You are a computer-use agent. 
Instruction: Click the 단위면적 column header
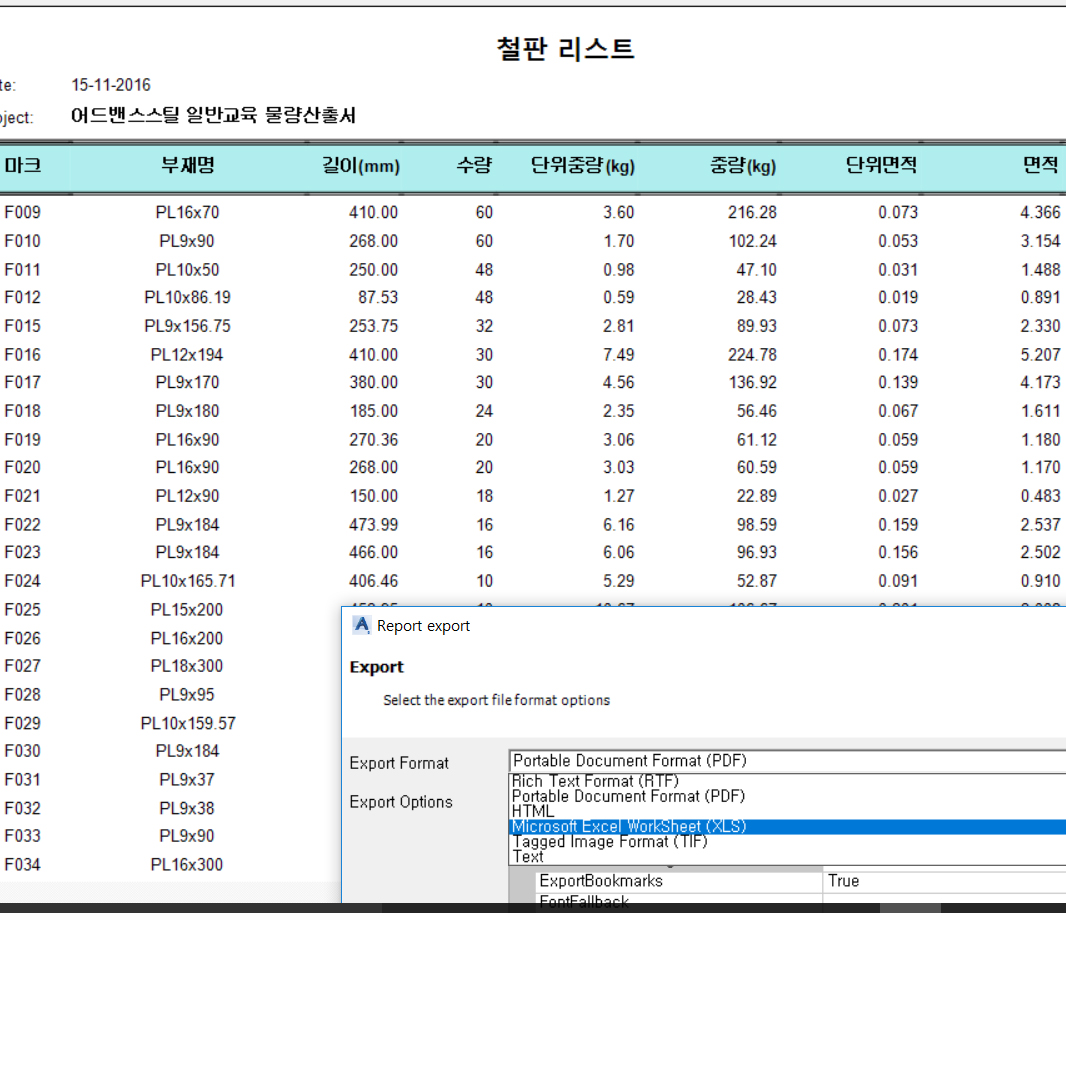881,165
